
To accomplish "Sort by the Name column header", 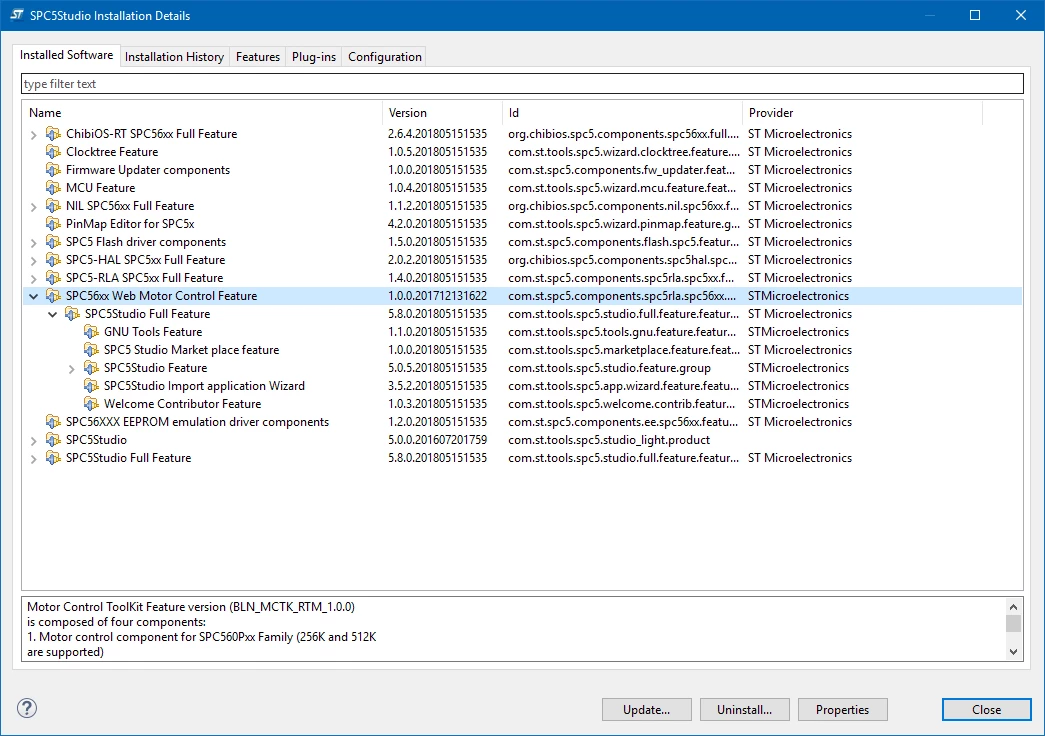I will click(x=203, y=113).
